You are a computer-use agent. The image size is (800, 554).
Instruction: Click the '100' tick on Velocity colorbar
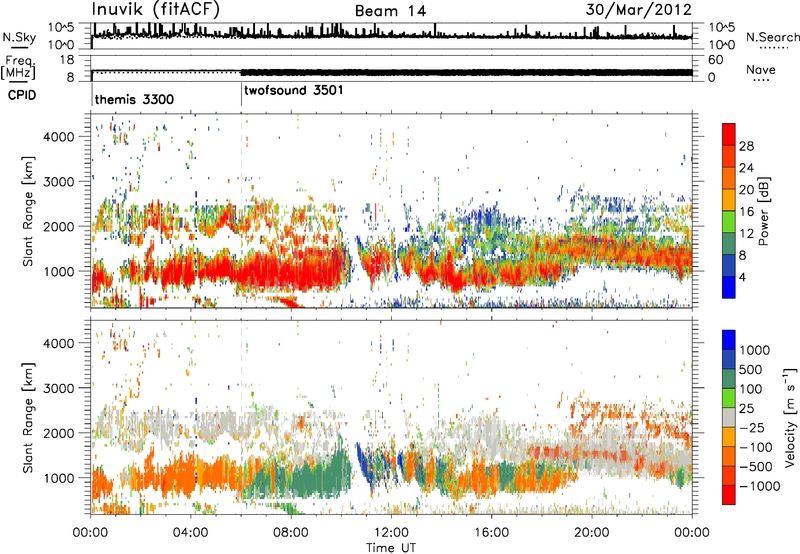click(751, 389)
